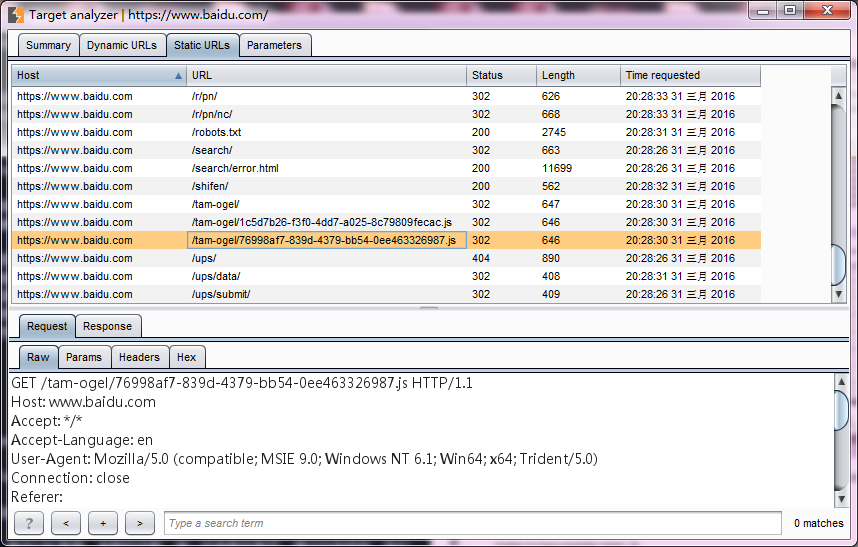Click the request pane scrollbar thumb
The width and height of the screenshot is (858, 547).
[841, 410]
